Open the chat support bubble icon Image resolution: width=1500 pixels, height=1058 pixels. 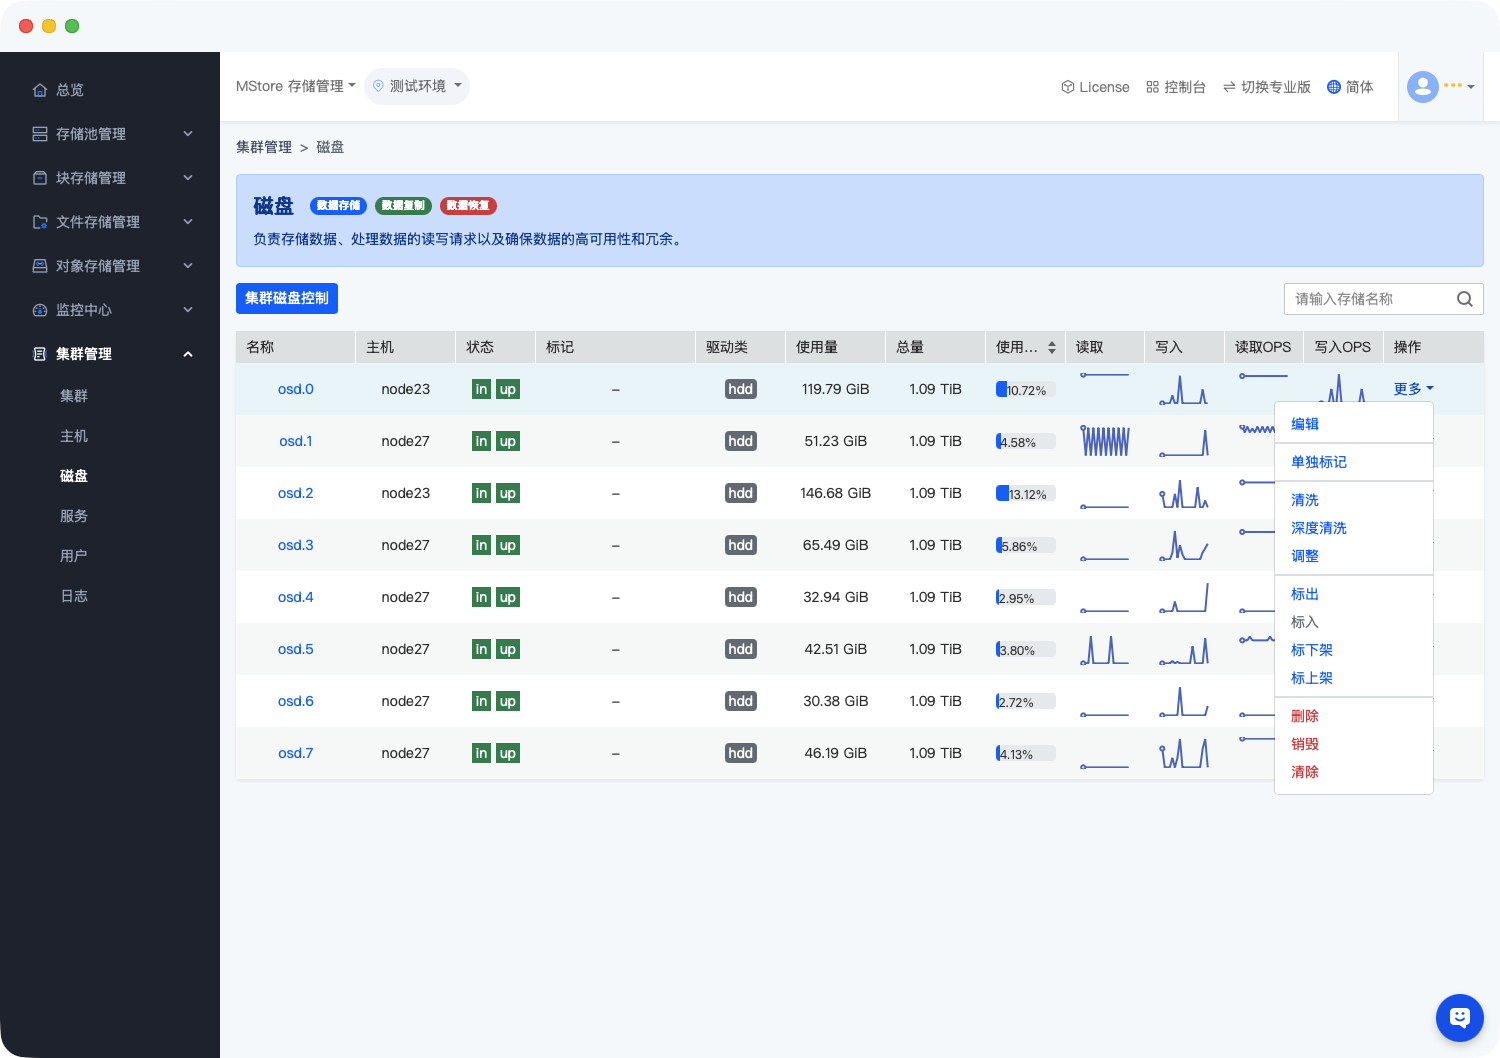(1459, 1018)
